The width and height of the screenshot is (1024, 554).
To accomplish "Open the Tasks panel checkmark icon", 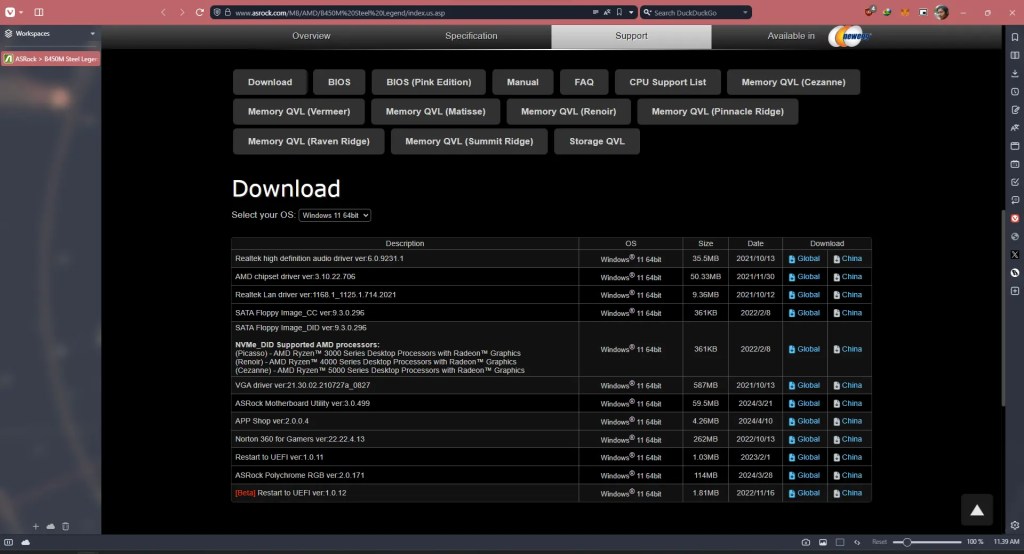I will [x=1014, y=182].
